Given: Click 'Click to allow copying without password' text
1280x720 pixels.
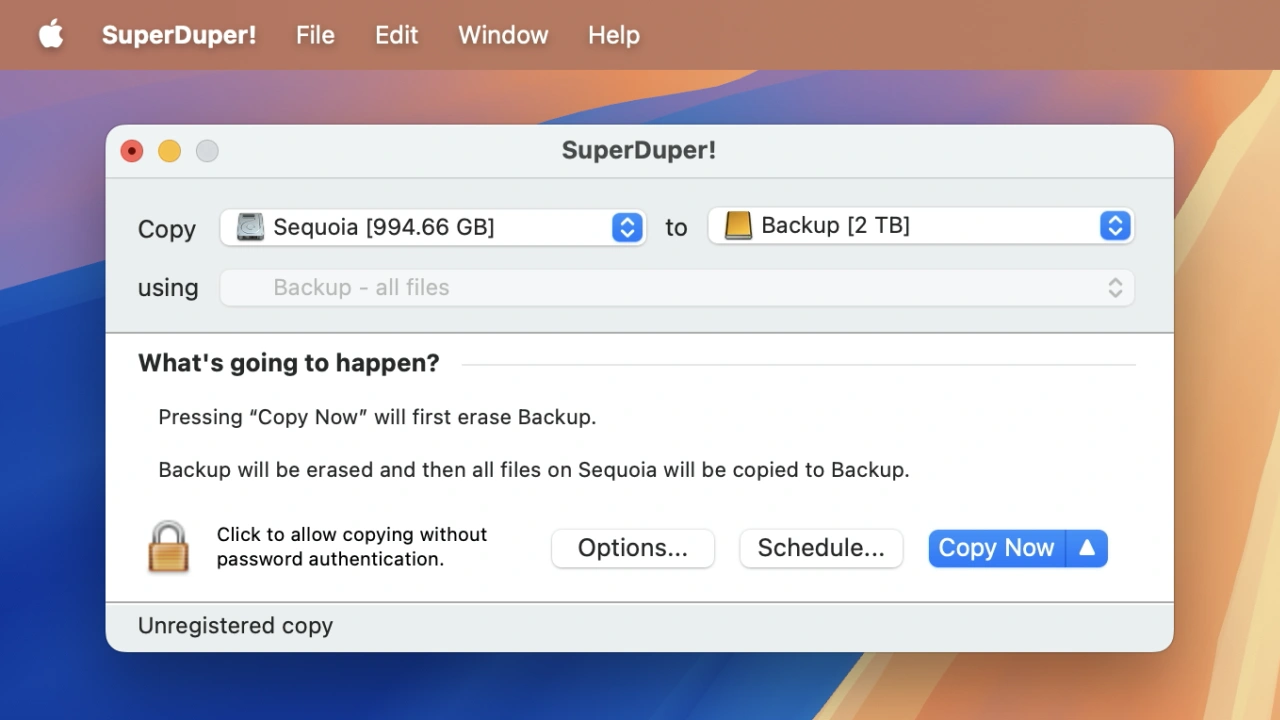Looking at the screenshot, I should (x=352, y=546).
